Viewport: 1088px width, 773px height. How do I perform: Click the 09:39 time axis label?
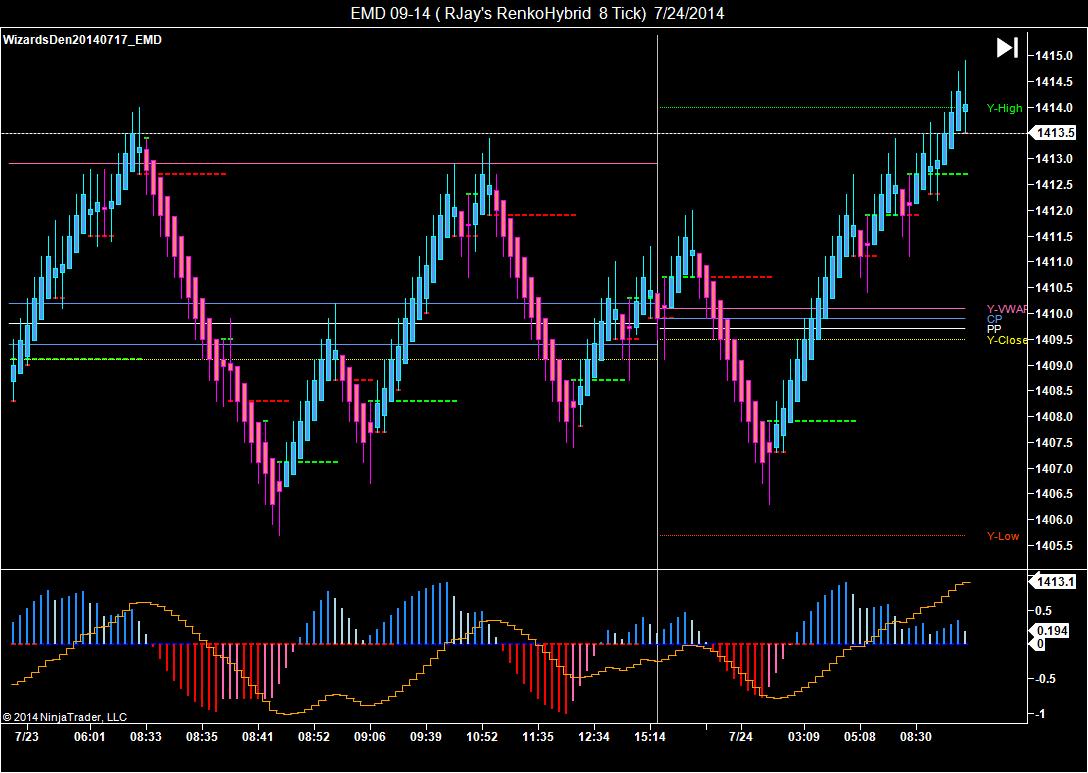(425, 737)
